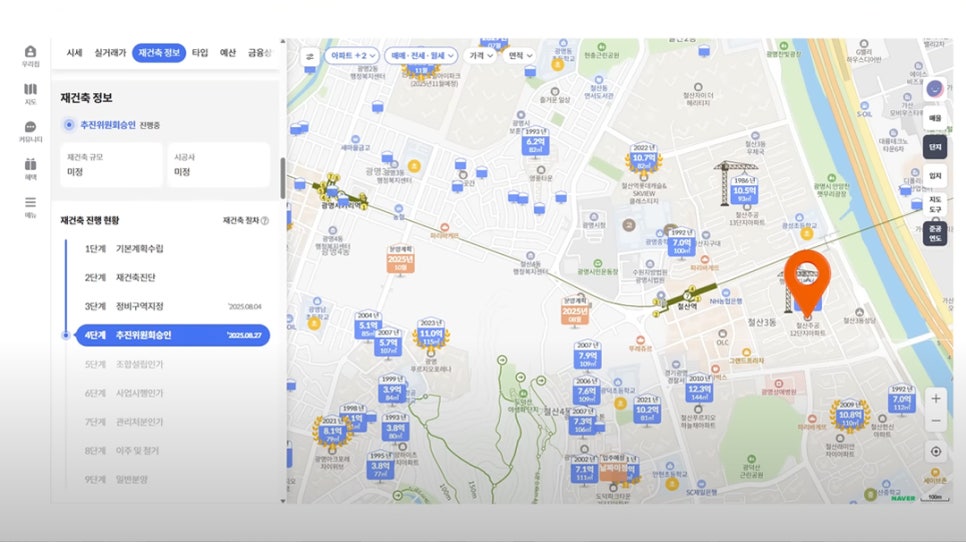
Task: Select the 시세 tab
Action: 74,52
